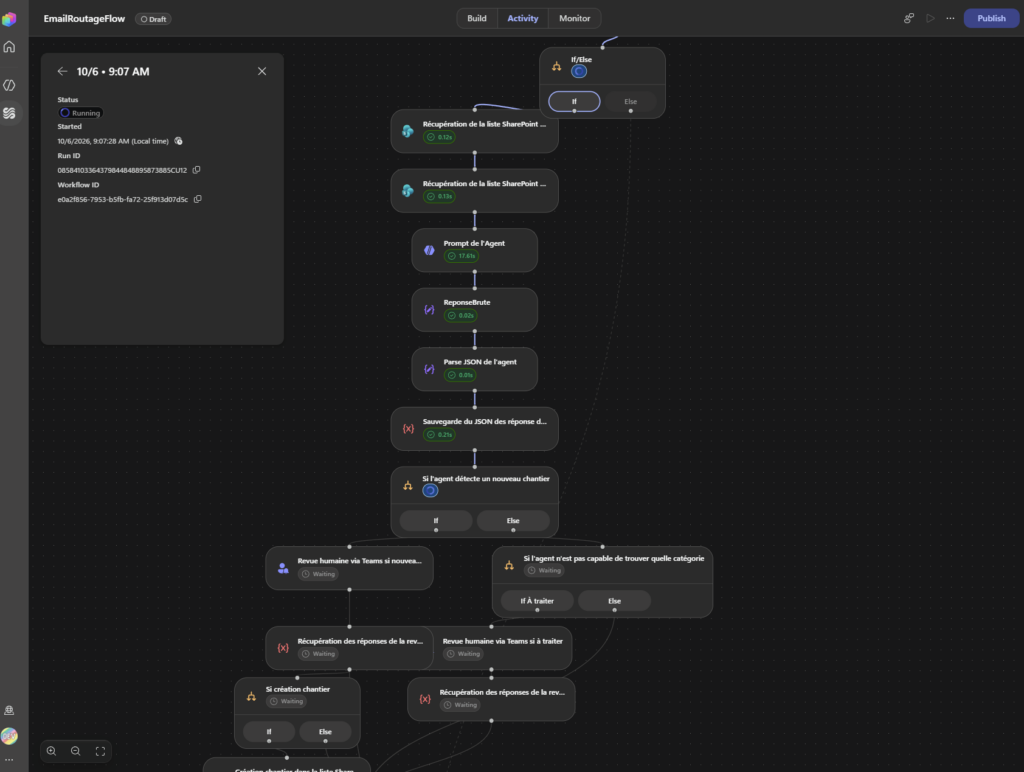
Task: Select If under Si l'agent détecte un nouveau chantier
Action: coord(436,521)
